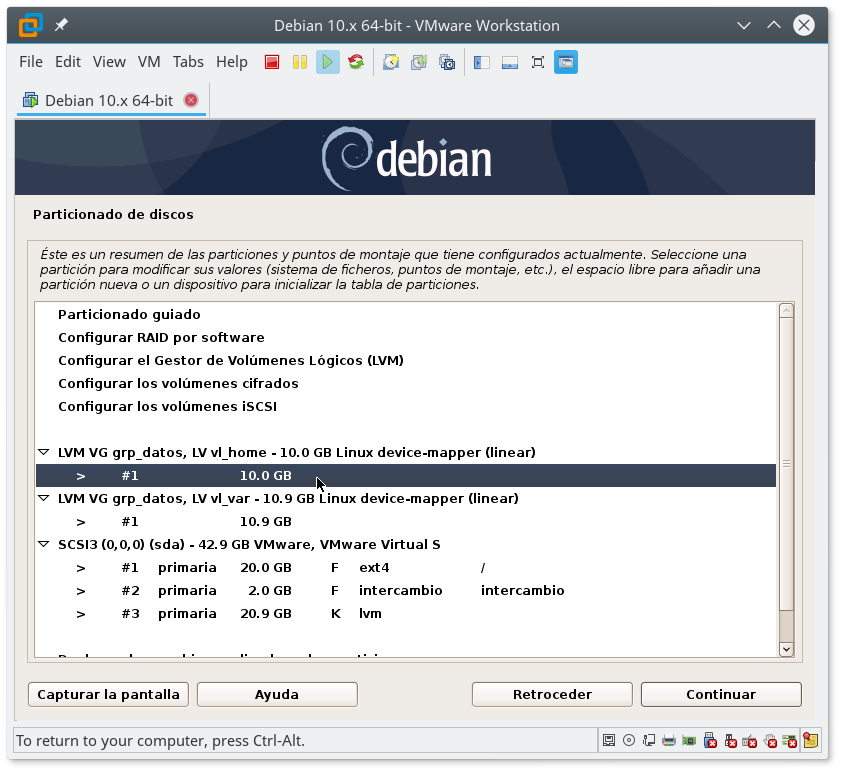This screenshot has width=841, height=772.
Task: Click the disconnected USB device icon after the blue drive
Action: pos(730,741)
